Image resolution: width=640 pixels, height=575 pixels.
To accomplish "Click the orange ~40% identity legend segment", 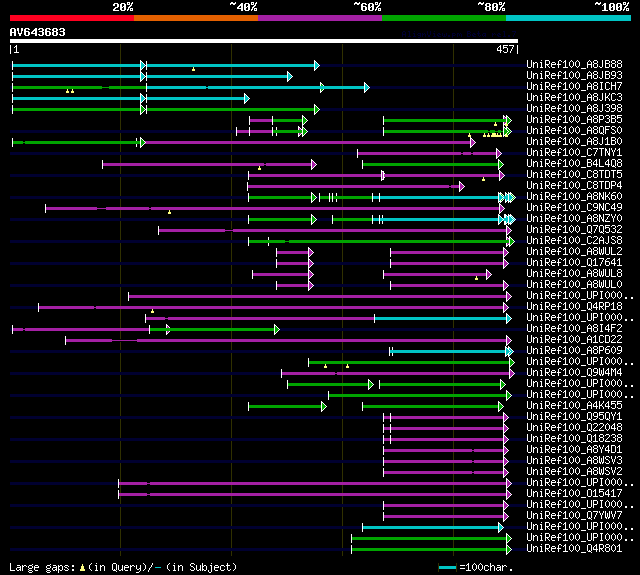I will pyautogui.click(x=196, y=18).
